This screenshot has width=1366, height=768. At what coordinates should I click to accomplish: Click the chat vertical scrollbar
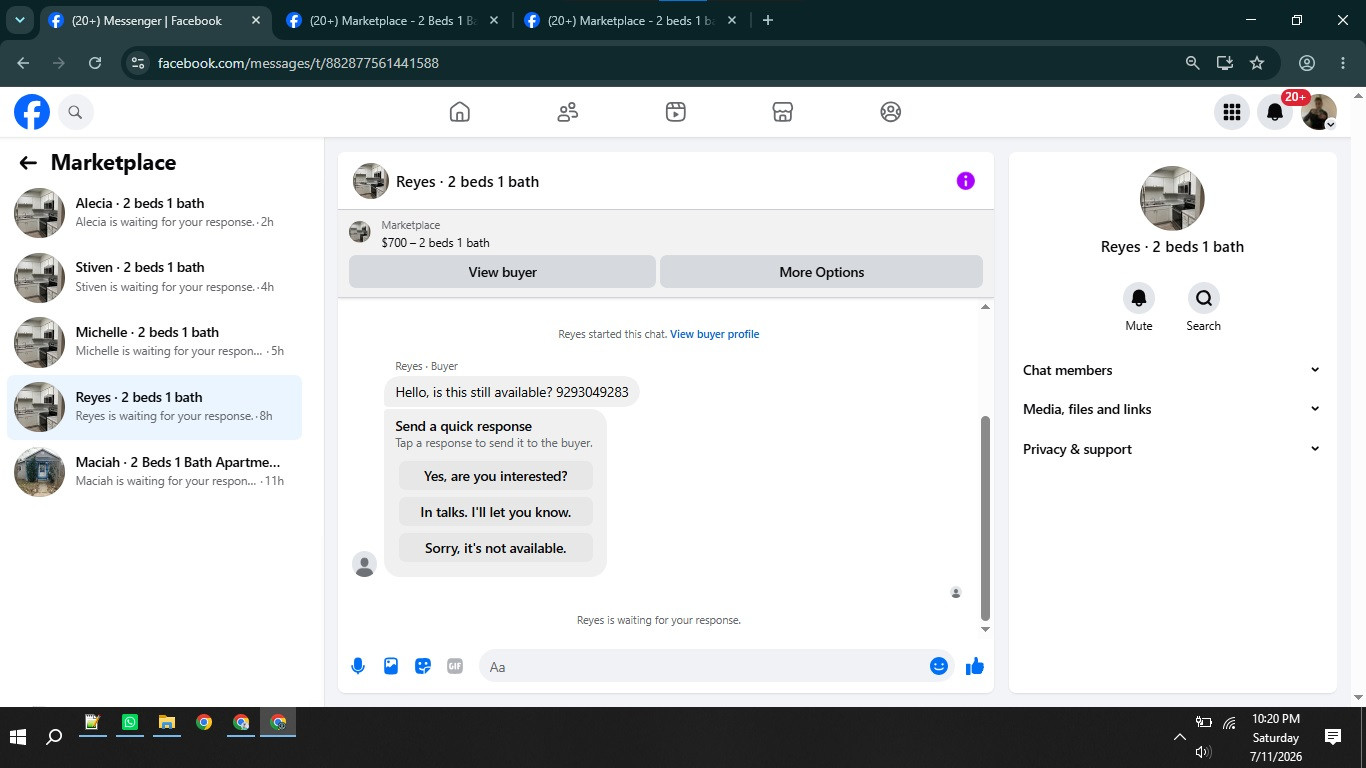[x=985, y=518]
